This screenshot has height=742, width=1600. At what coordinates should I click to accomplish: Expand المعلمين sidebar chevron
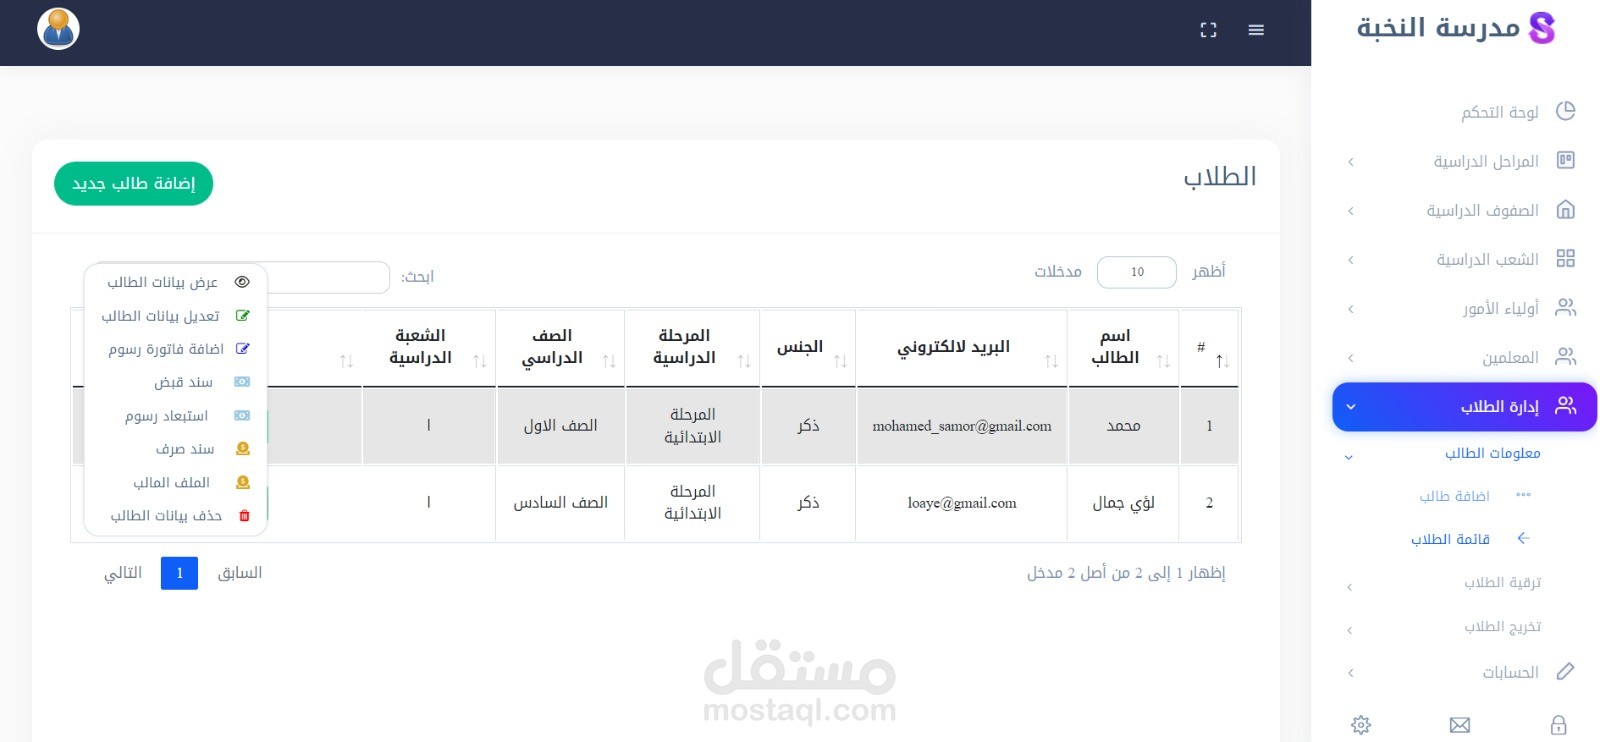1351,357
